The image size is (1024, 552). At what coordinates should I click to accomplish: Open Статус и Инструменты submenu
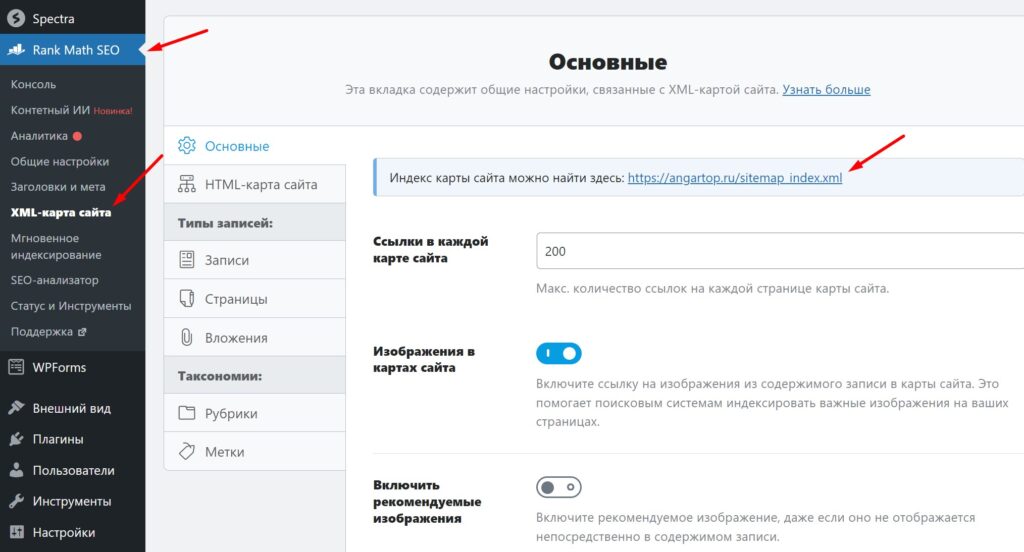click(71, 306)
